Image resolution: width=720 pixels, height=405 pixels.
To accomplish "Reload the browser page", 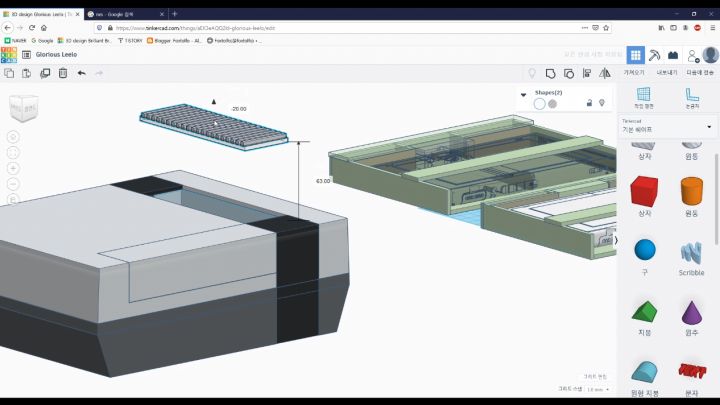I will (x=32, y=28).
